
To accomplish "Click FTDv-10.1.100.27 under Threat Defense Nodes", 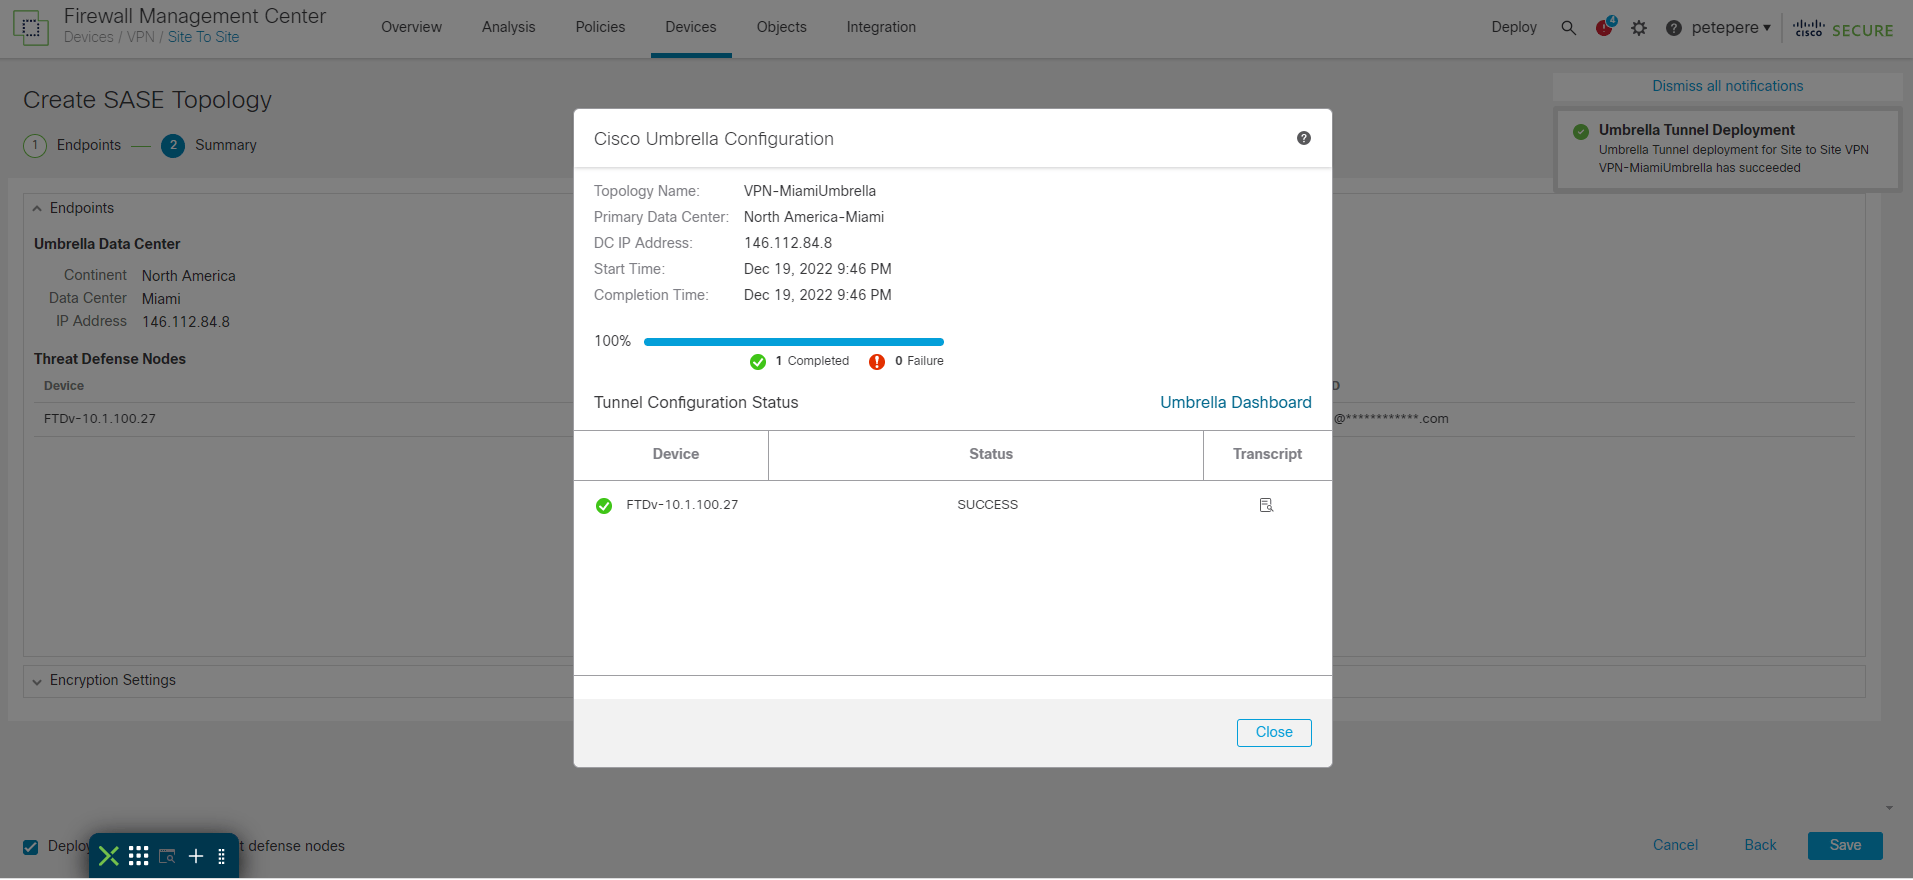I will point(100,419).
